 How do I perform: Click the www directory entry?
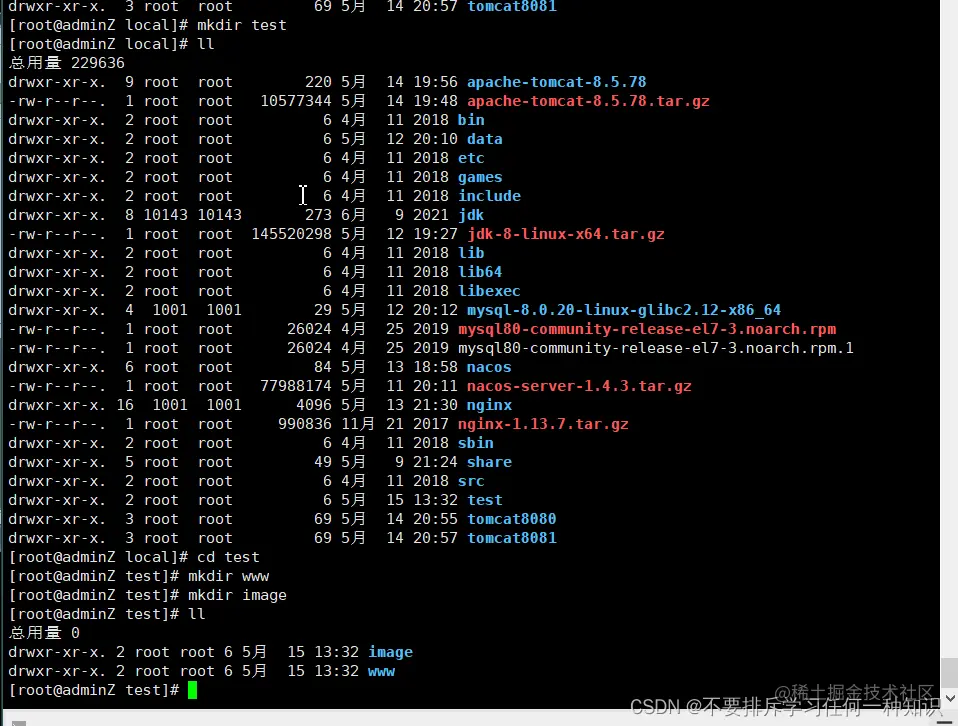tap(381, 671)
